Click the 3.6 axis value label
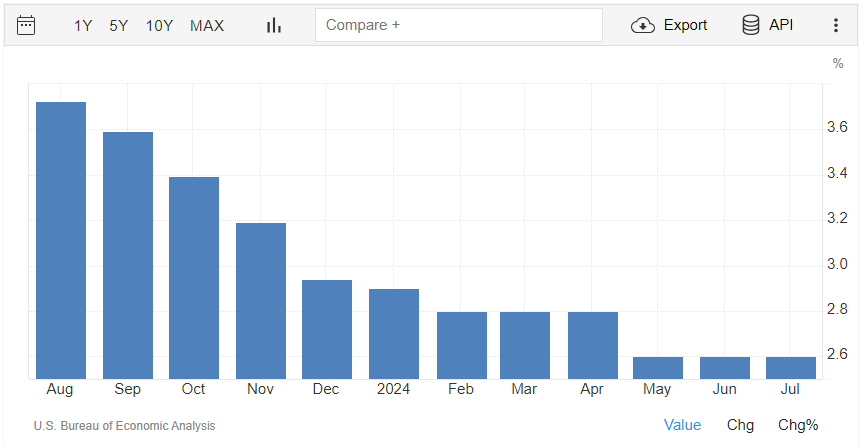Screen dimensions: 859x447 (x=837, y=127)
